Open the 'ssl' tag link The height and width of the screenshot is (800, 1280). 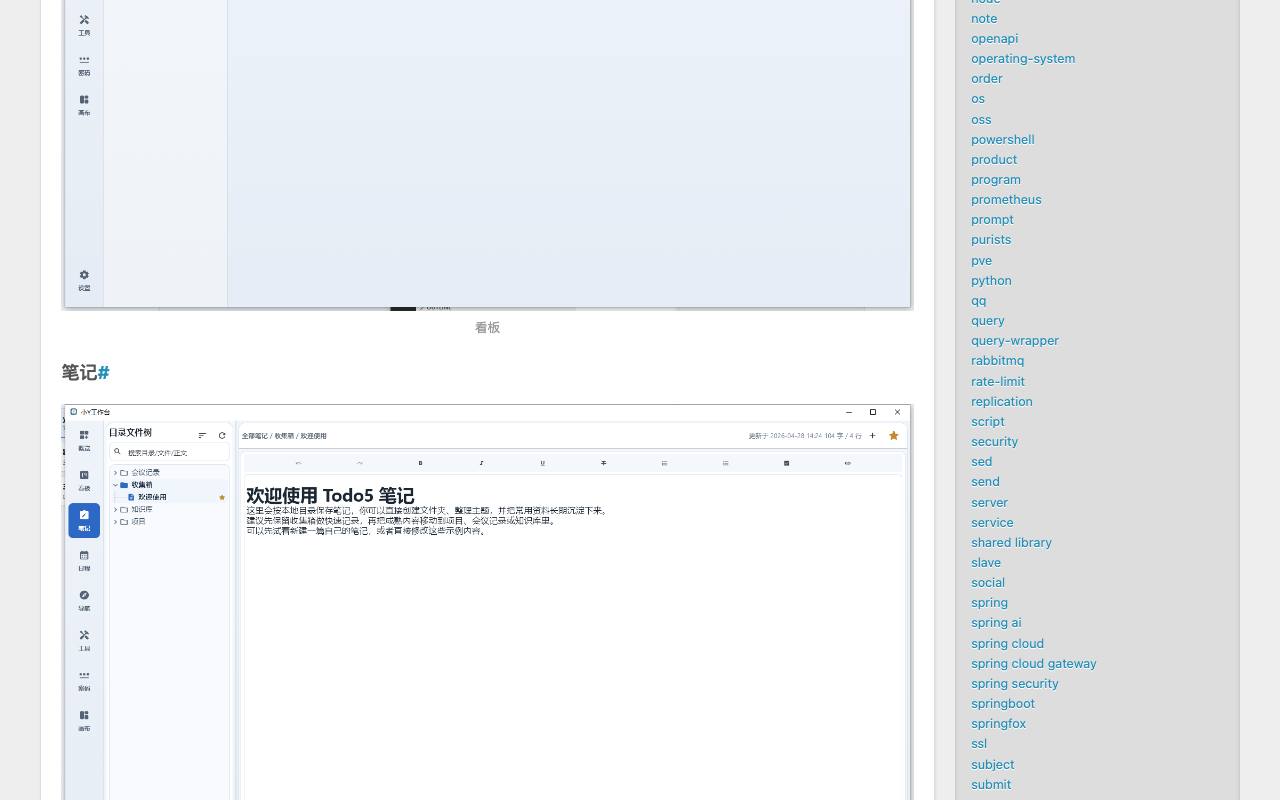pyautogui.click(x=978, y=743)
